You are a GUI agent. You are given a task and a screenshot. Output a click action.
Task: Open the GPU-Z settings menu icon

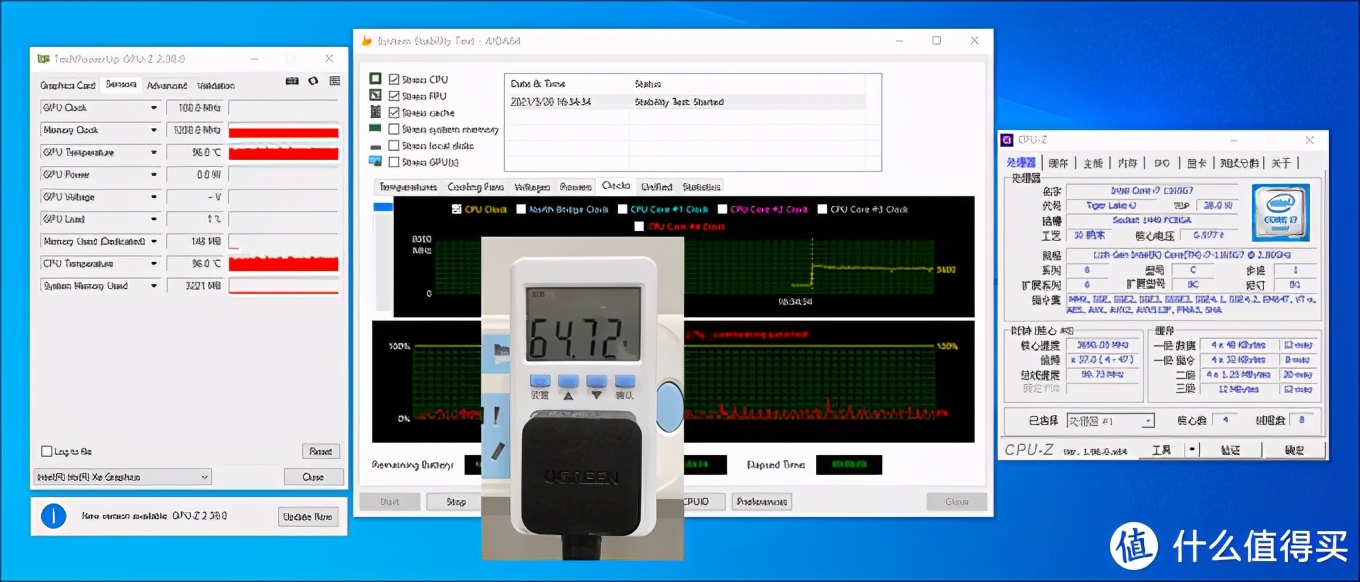coord(333,81)
